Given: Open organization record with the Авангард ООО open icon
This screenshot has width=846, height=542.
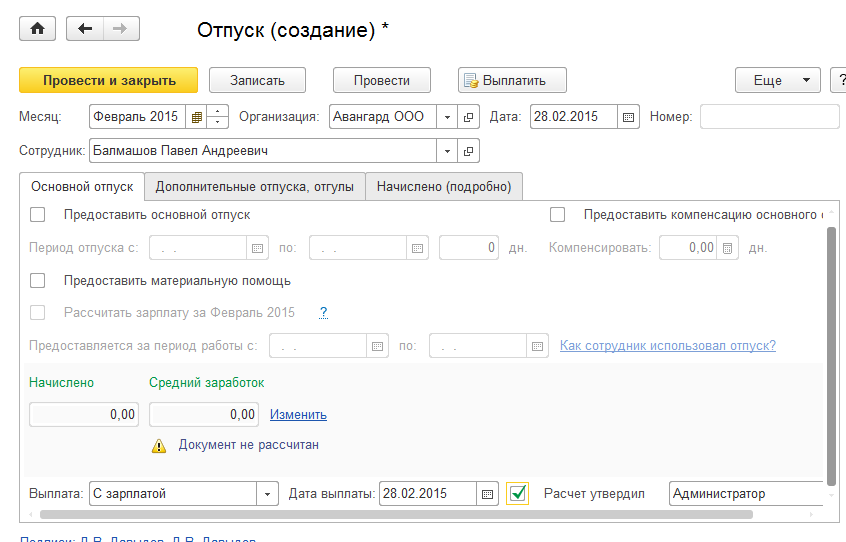Looking at the screenshot, I should click(x=469, y=117).
